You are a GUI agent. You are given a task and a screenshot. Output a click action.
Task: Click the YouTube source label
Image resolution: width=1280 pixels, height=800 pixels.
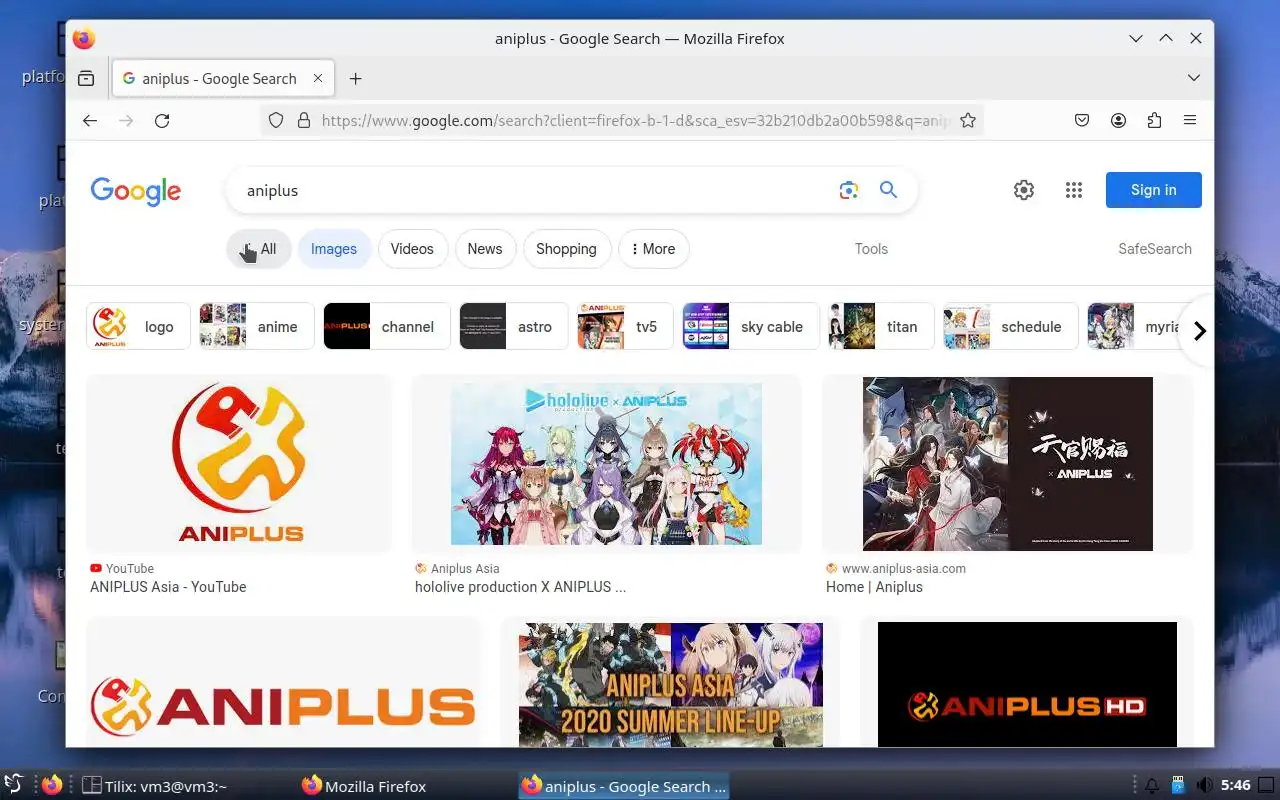click(130, 568)
